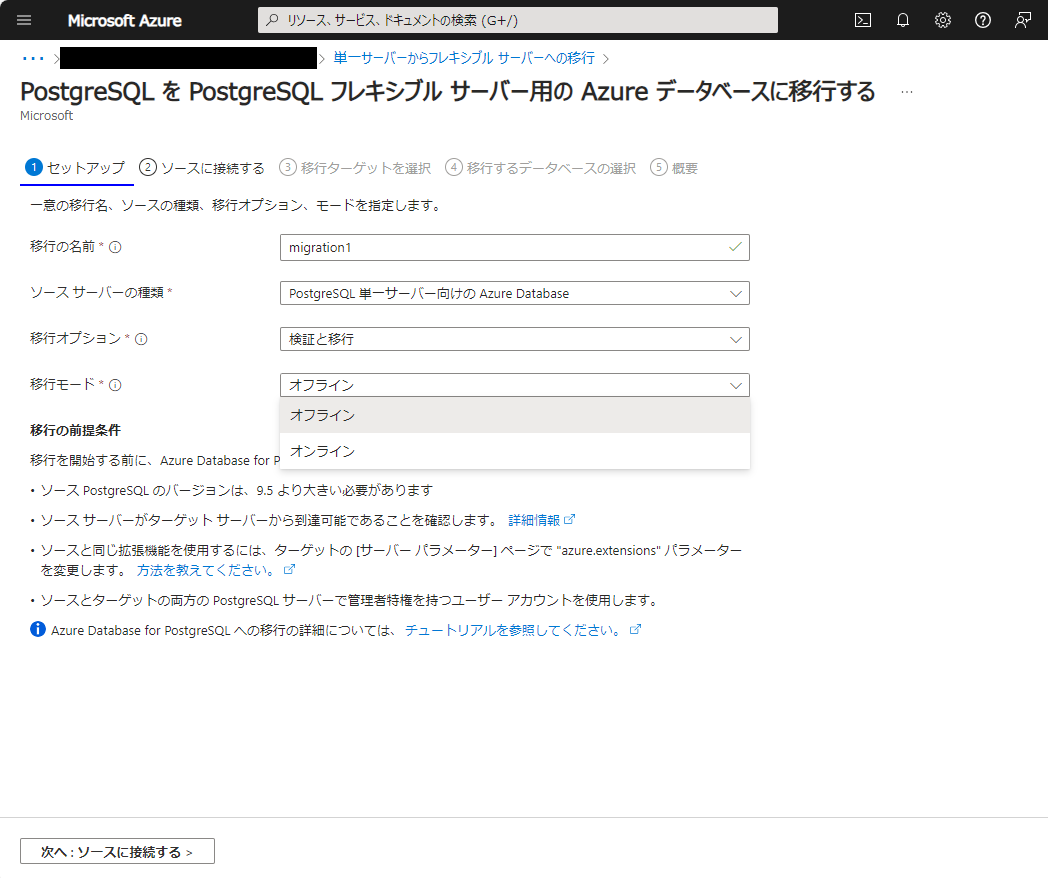
Task: Go to 概要 step tab
Action: click(674, 168)
